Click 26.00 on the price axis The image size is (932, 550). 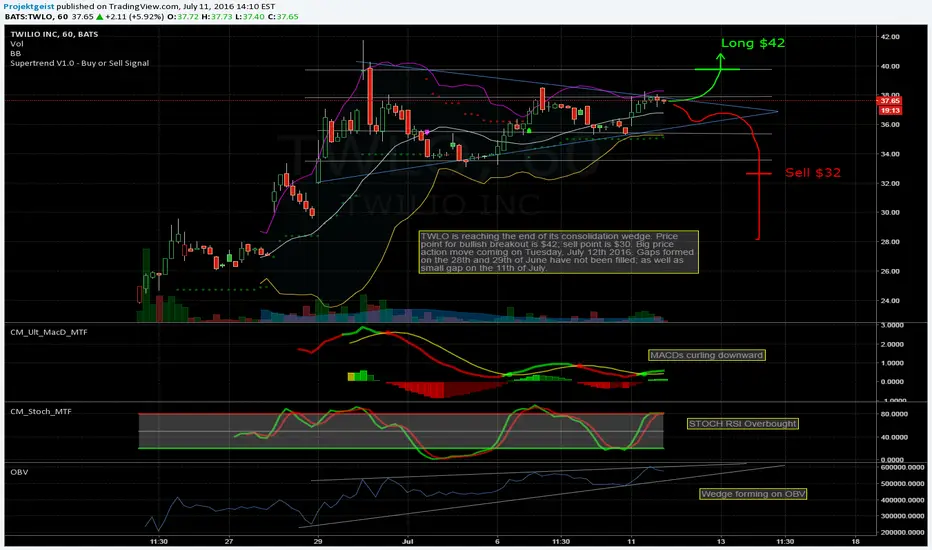(890, 271)
